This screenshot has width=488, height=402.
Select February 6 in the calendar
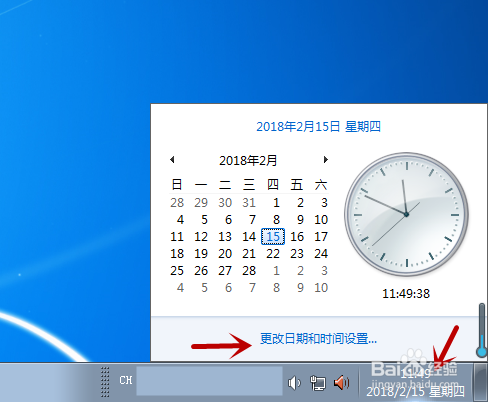[228, 220]
